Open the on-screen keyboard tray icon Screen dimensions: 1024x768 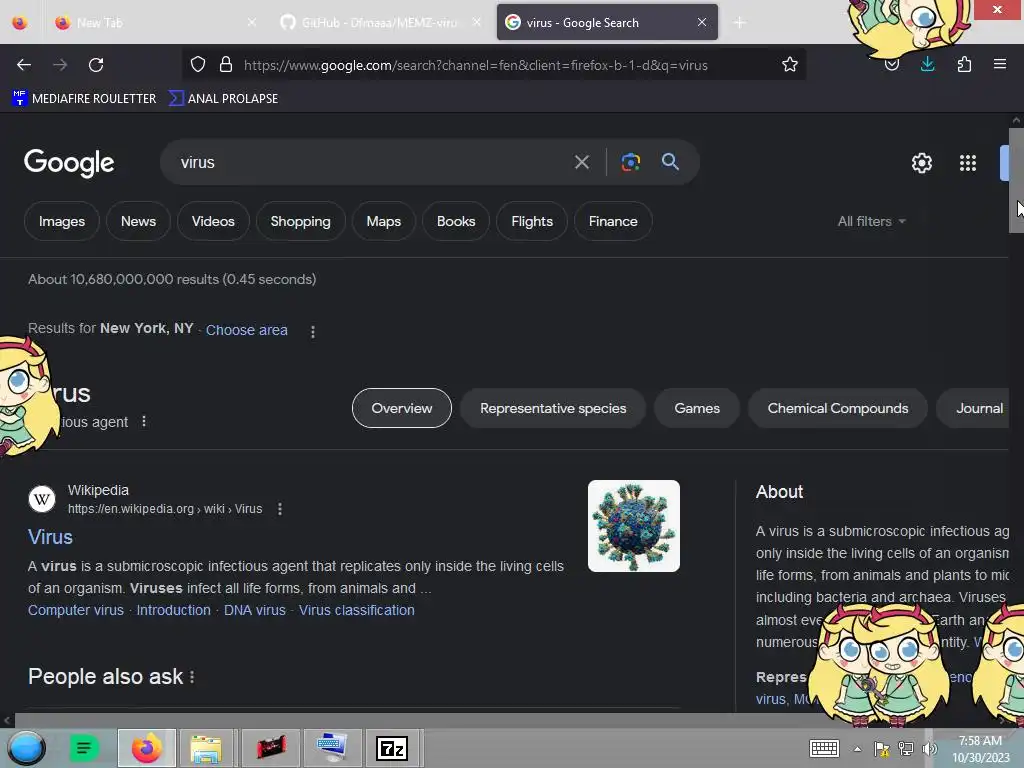(824, 748)
